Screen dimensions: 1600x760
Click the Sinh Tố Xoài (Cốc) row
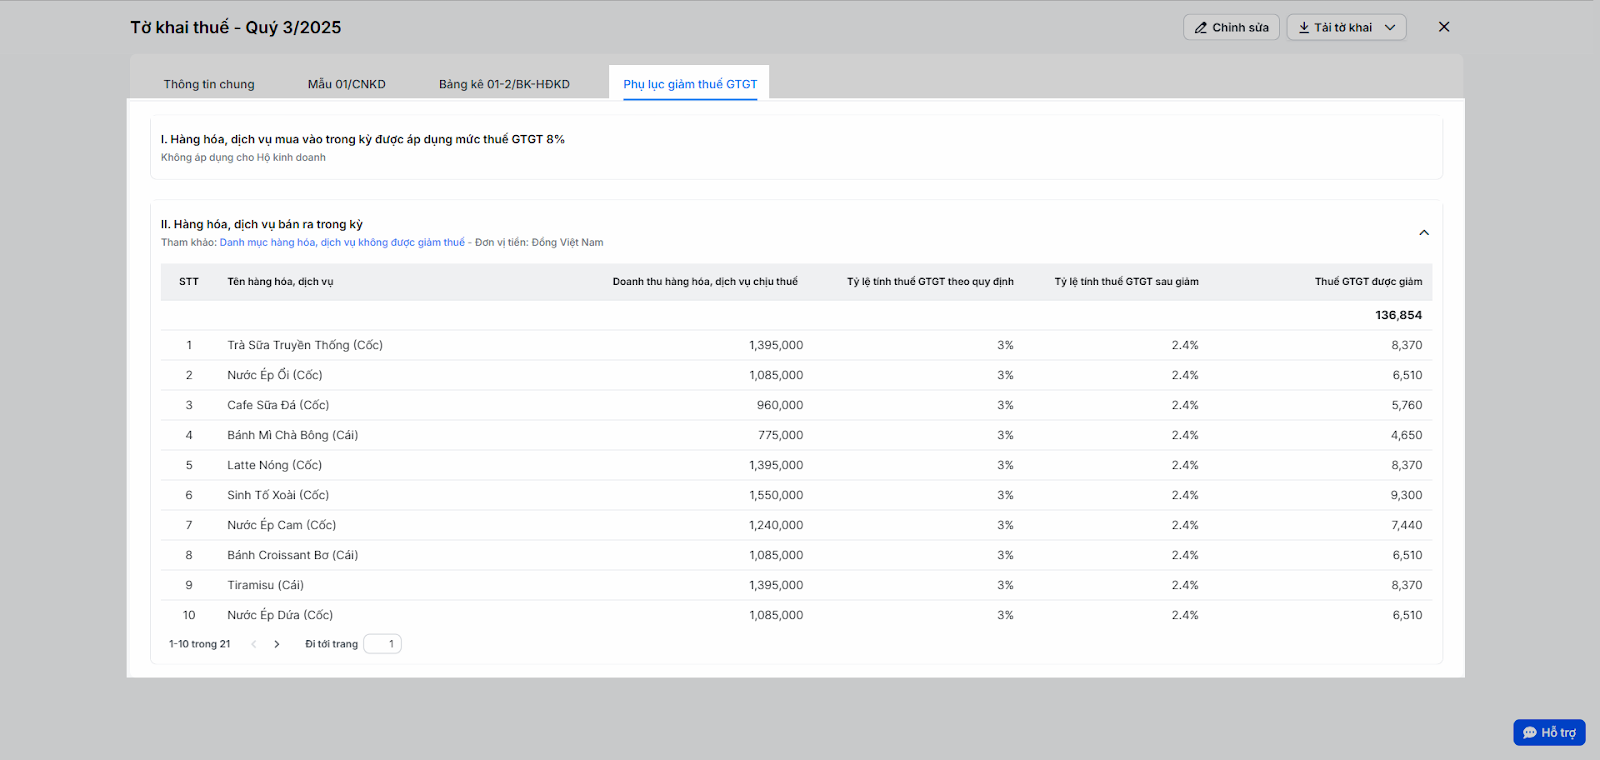click(278, 495)
